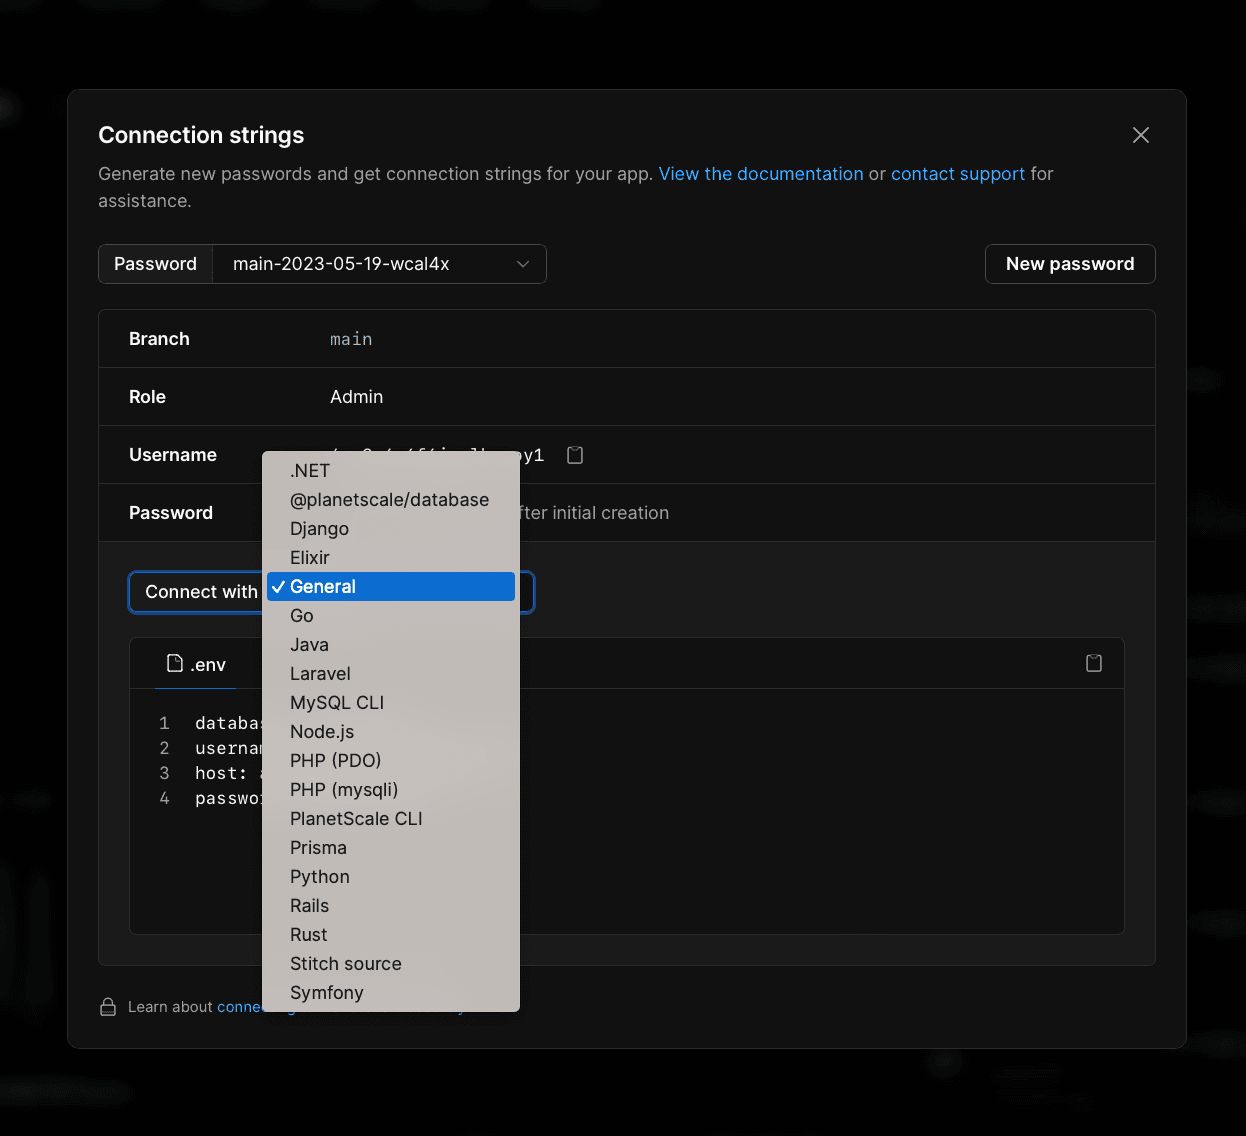Viewport: 1246px width, 1136px height.
Task: Choose Python from the list
Action: 391,877
